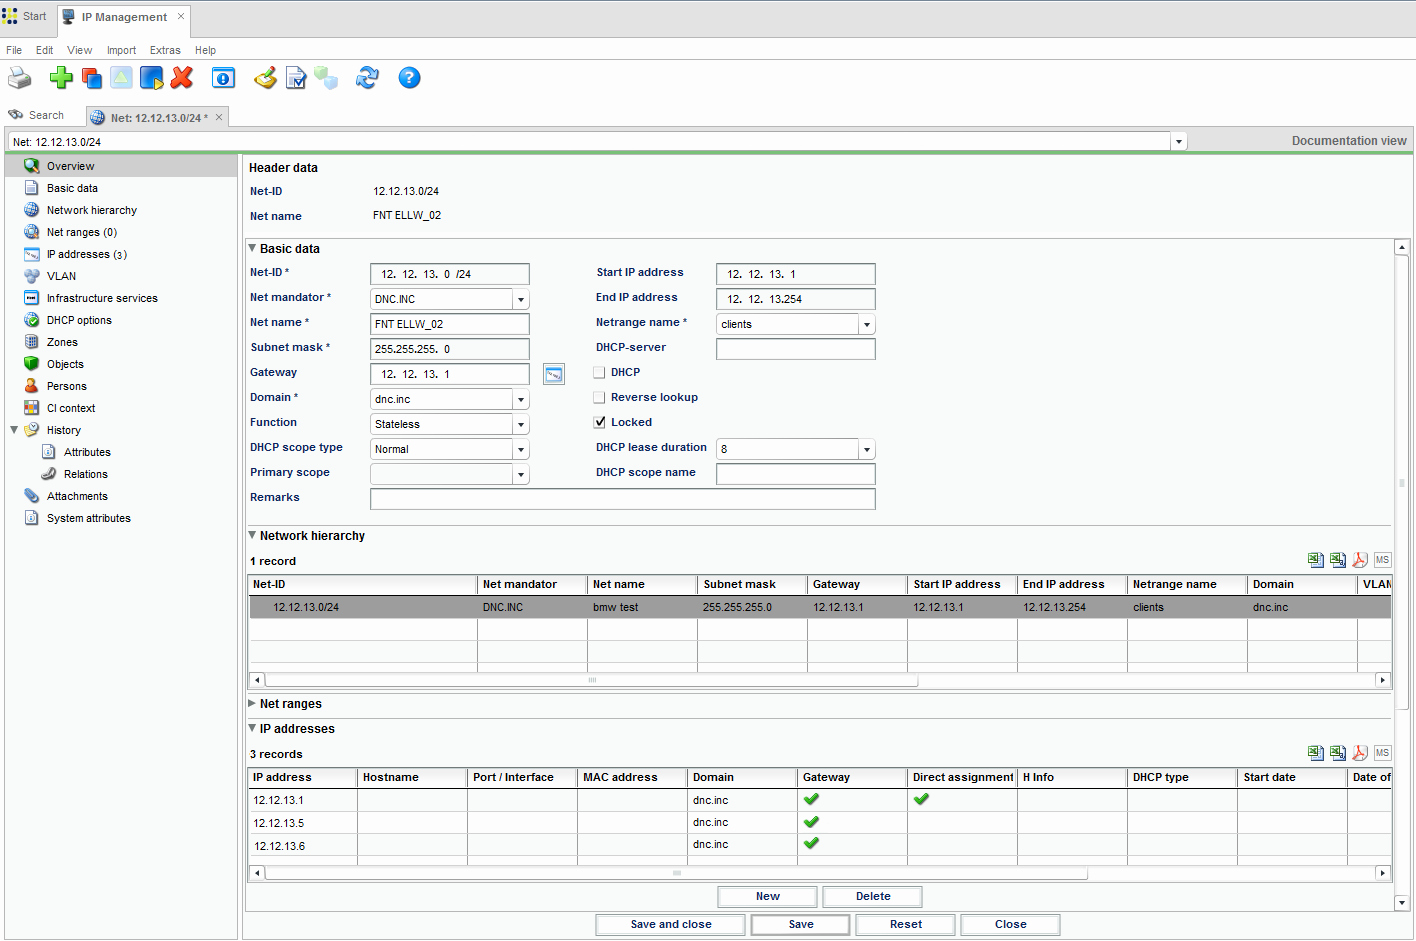Uncheck the Locked checkbox
1416x941 pixels.
point(600,422)
